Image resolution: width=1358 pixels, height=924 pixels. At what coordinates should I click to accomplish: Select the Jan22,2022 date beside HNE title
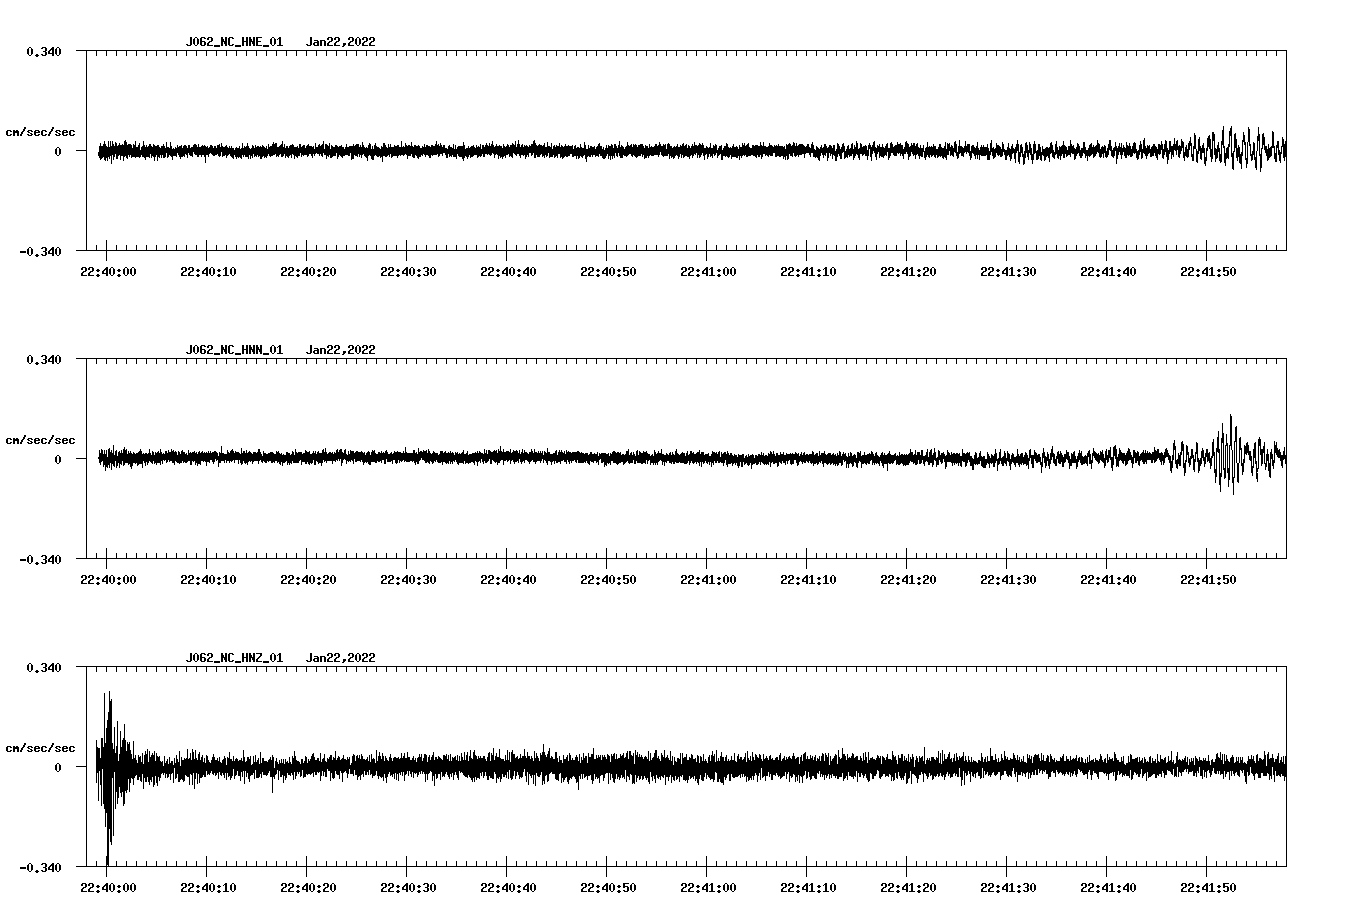[x=341, y=42]
